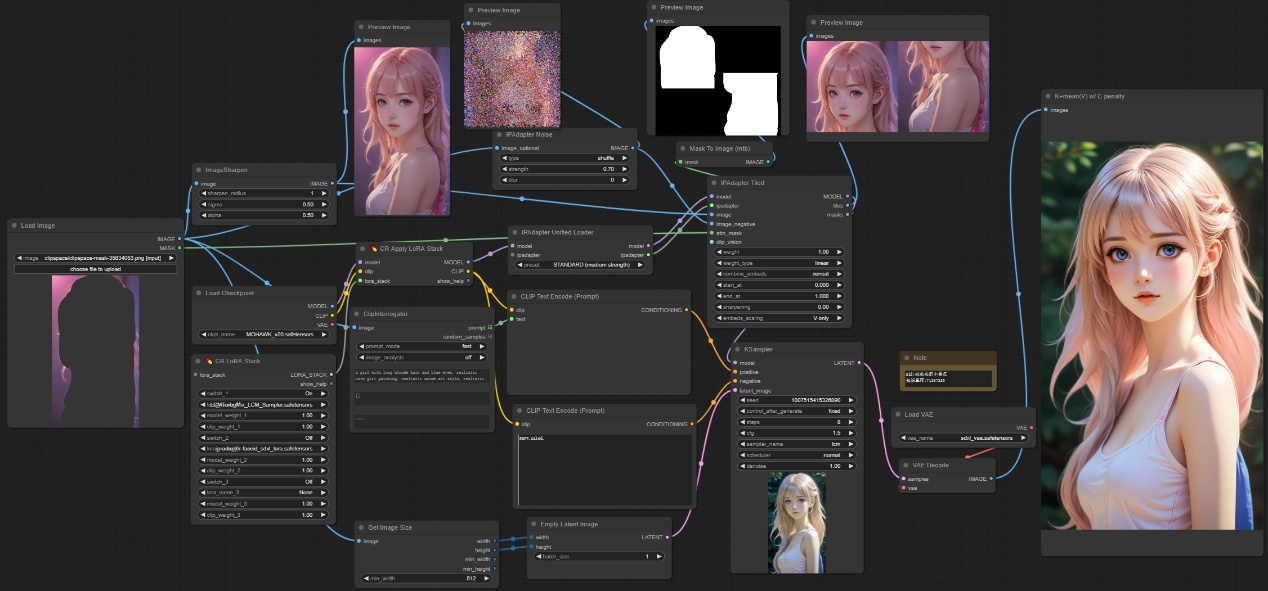The image size is (1268, 591).
Task: Click the choose file to upload button
Action: (x=93, y=269)
